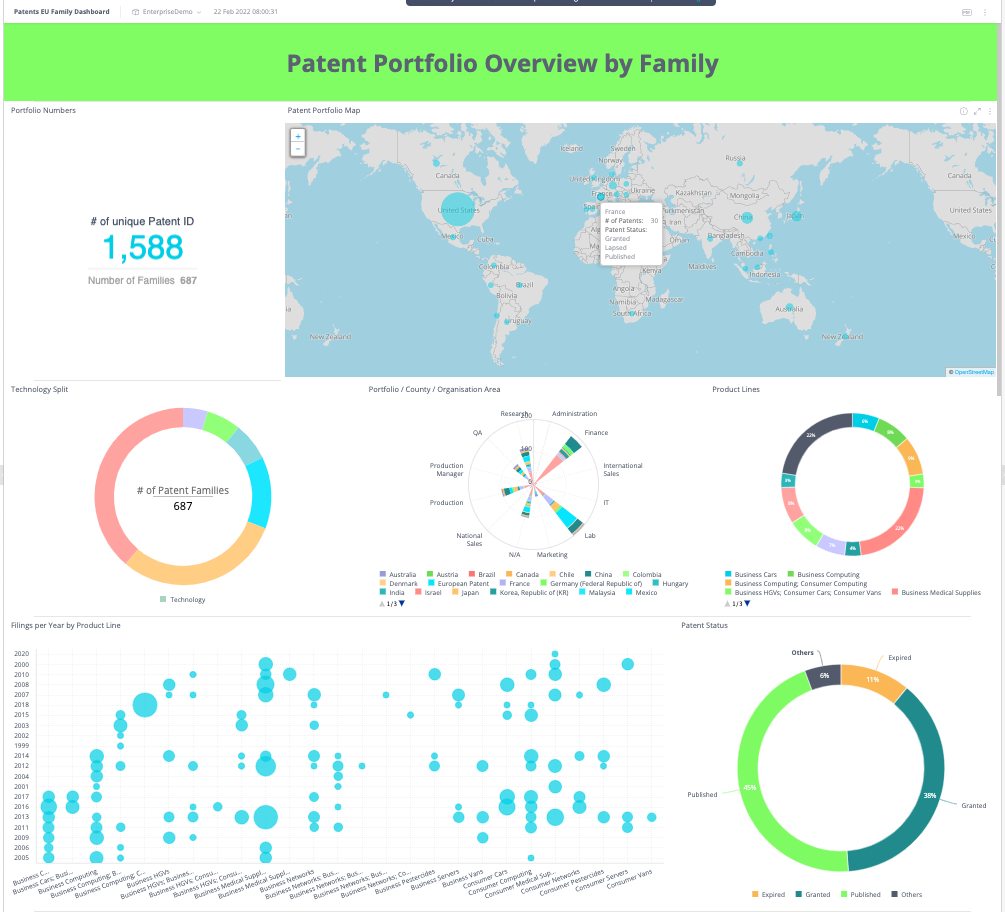Select the Expired 11% segment of Patent Status
1005x912 pixels.
(x=872, y=679)
